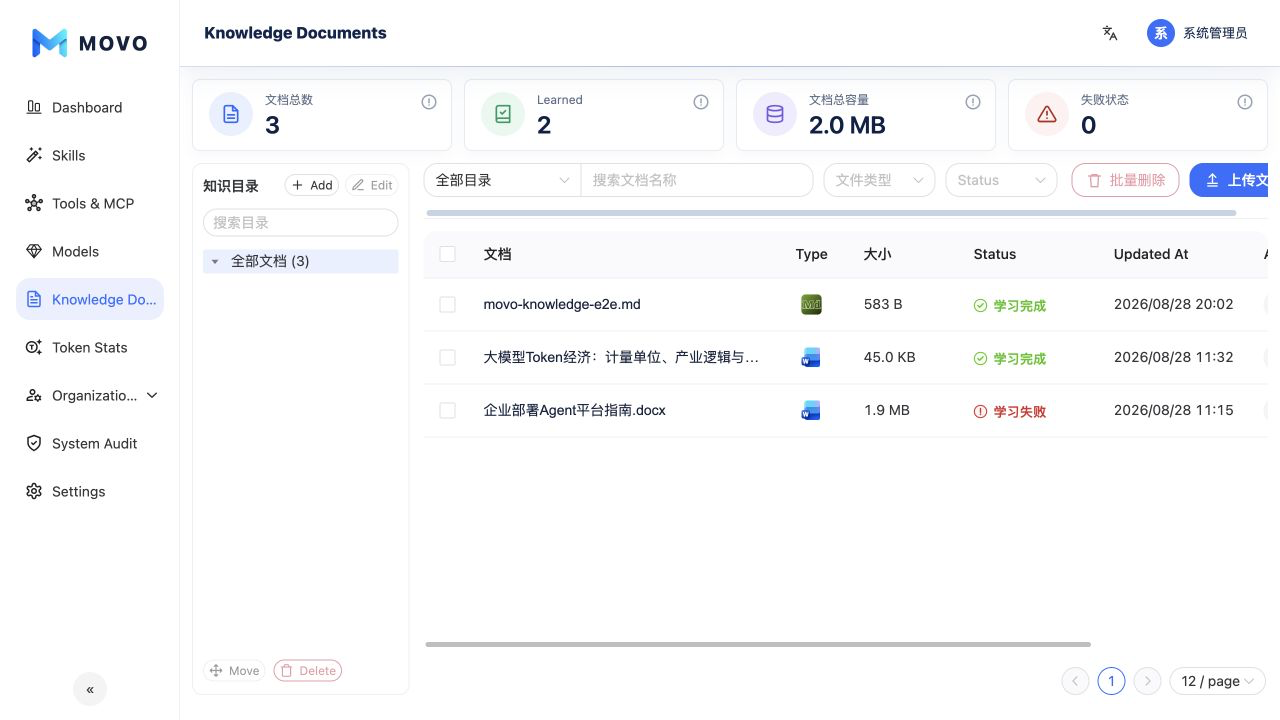Click info icon on 文档总数 card
The image size is (1280, 720).
pyautogui.click(x=429, y=102)
